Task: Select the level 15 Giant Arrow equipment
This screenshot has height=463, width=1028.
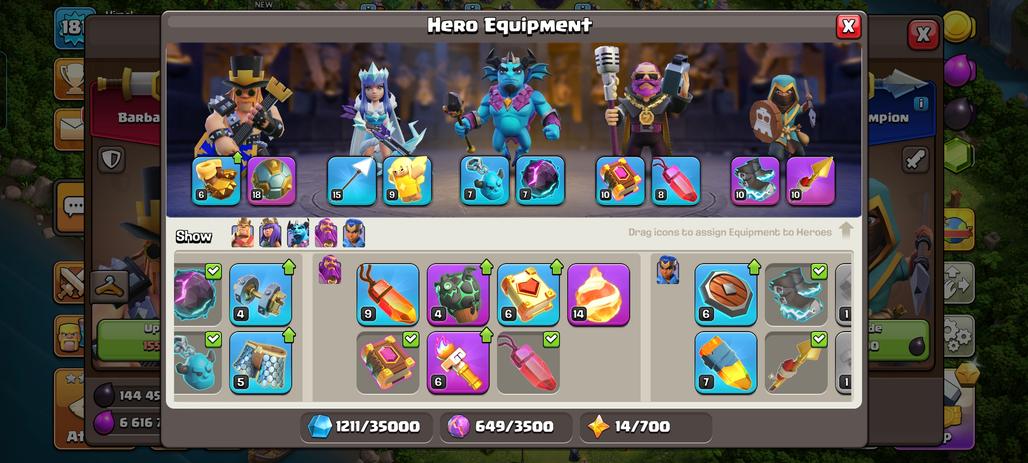Action: point(351,181)
